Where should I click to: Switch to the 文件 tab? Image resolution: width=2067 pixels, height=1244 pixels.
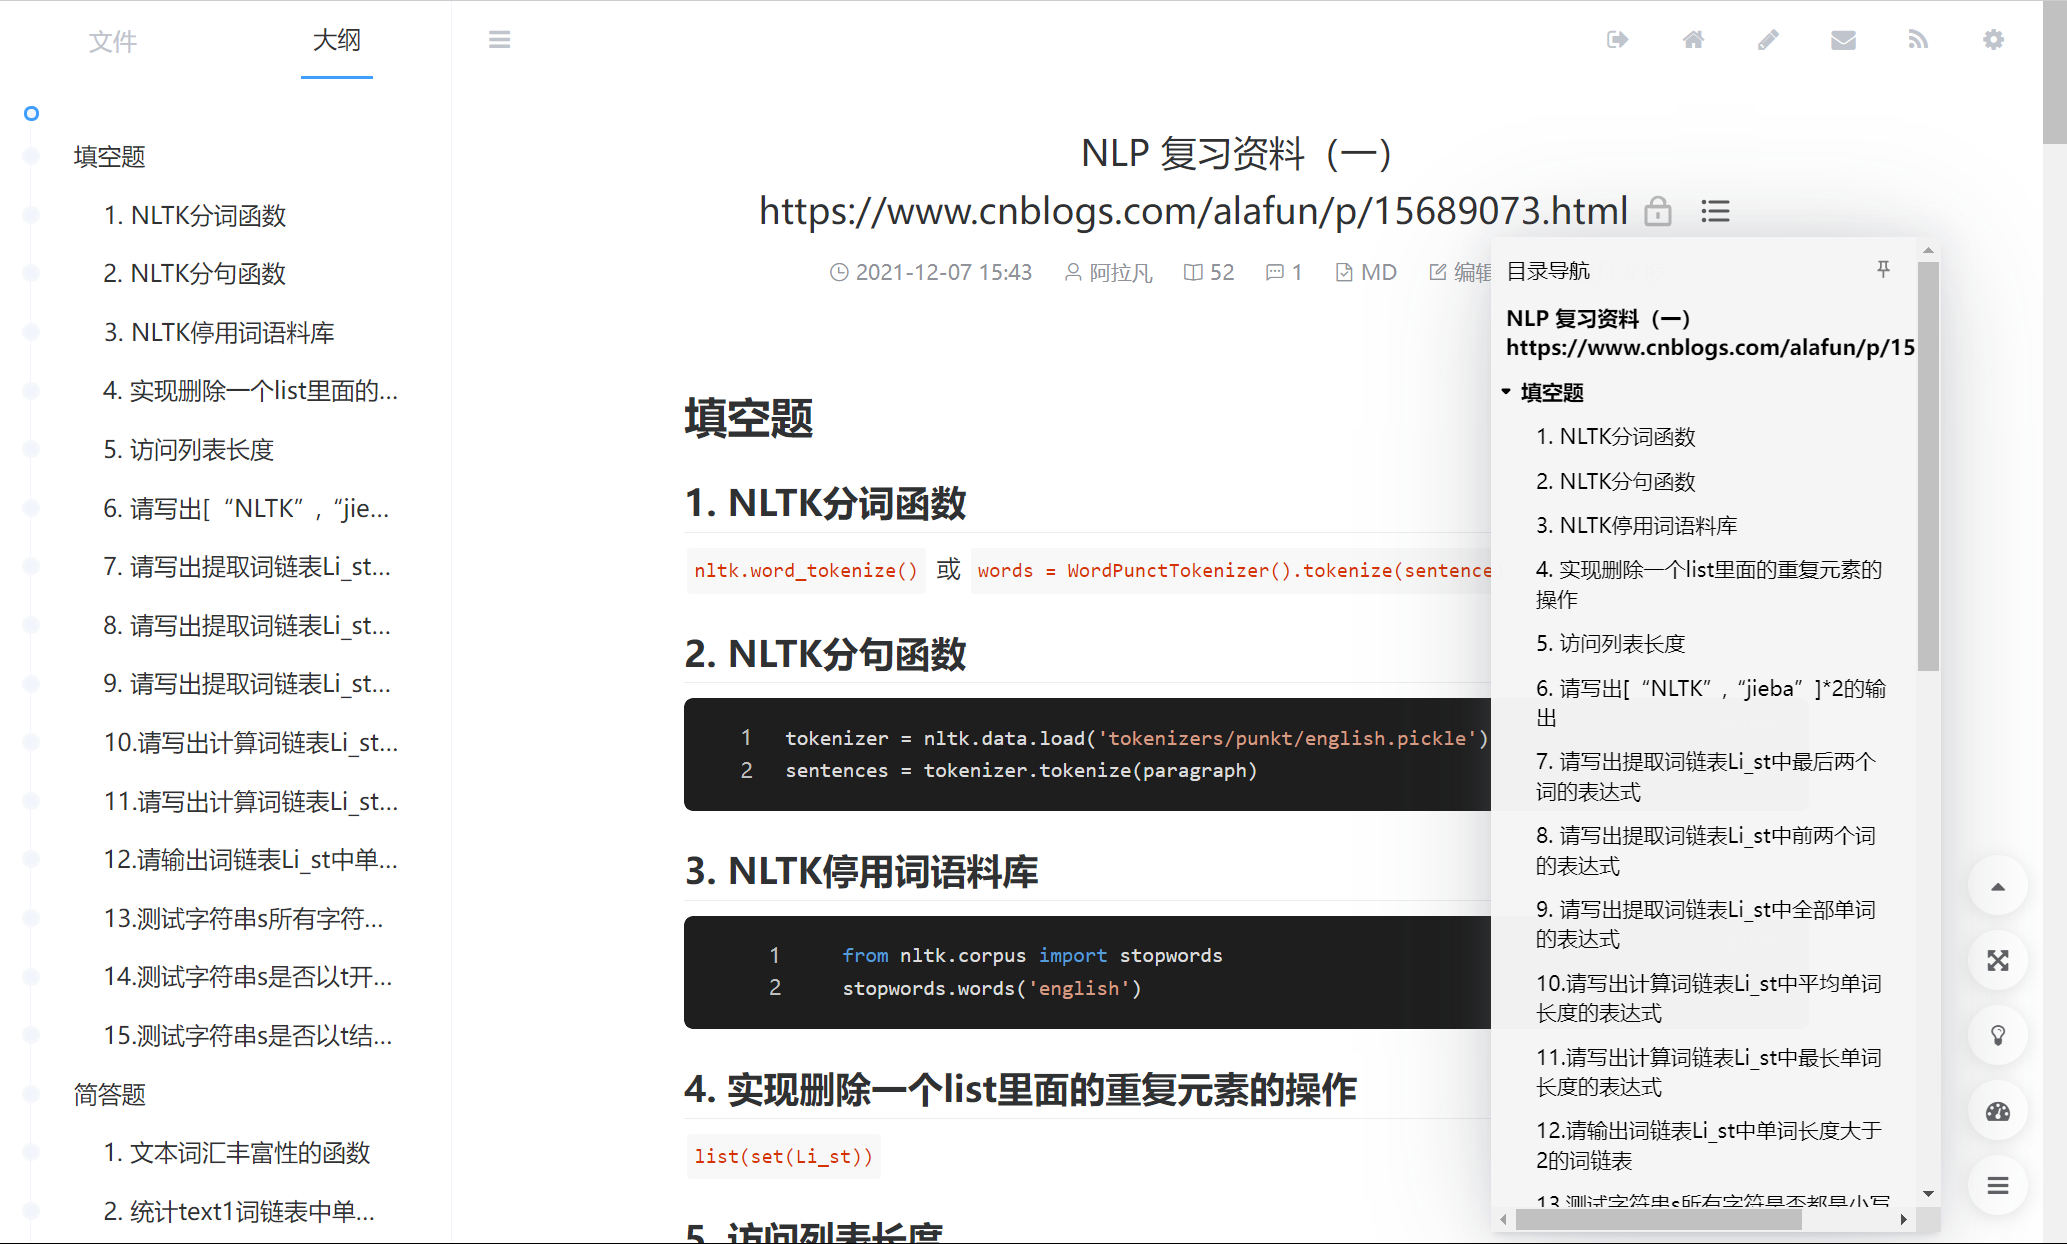tap(113, 41)
